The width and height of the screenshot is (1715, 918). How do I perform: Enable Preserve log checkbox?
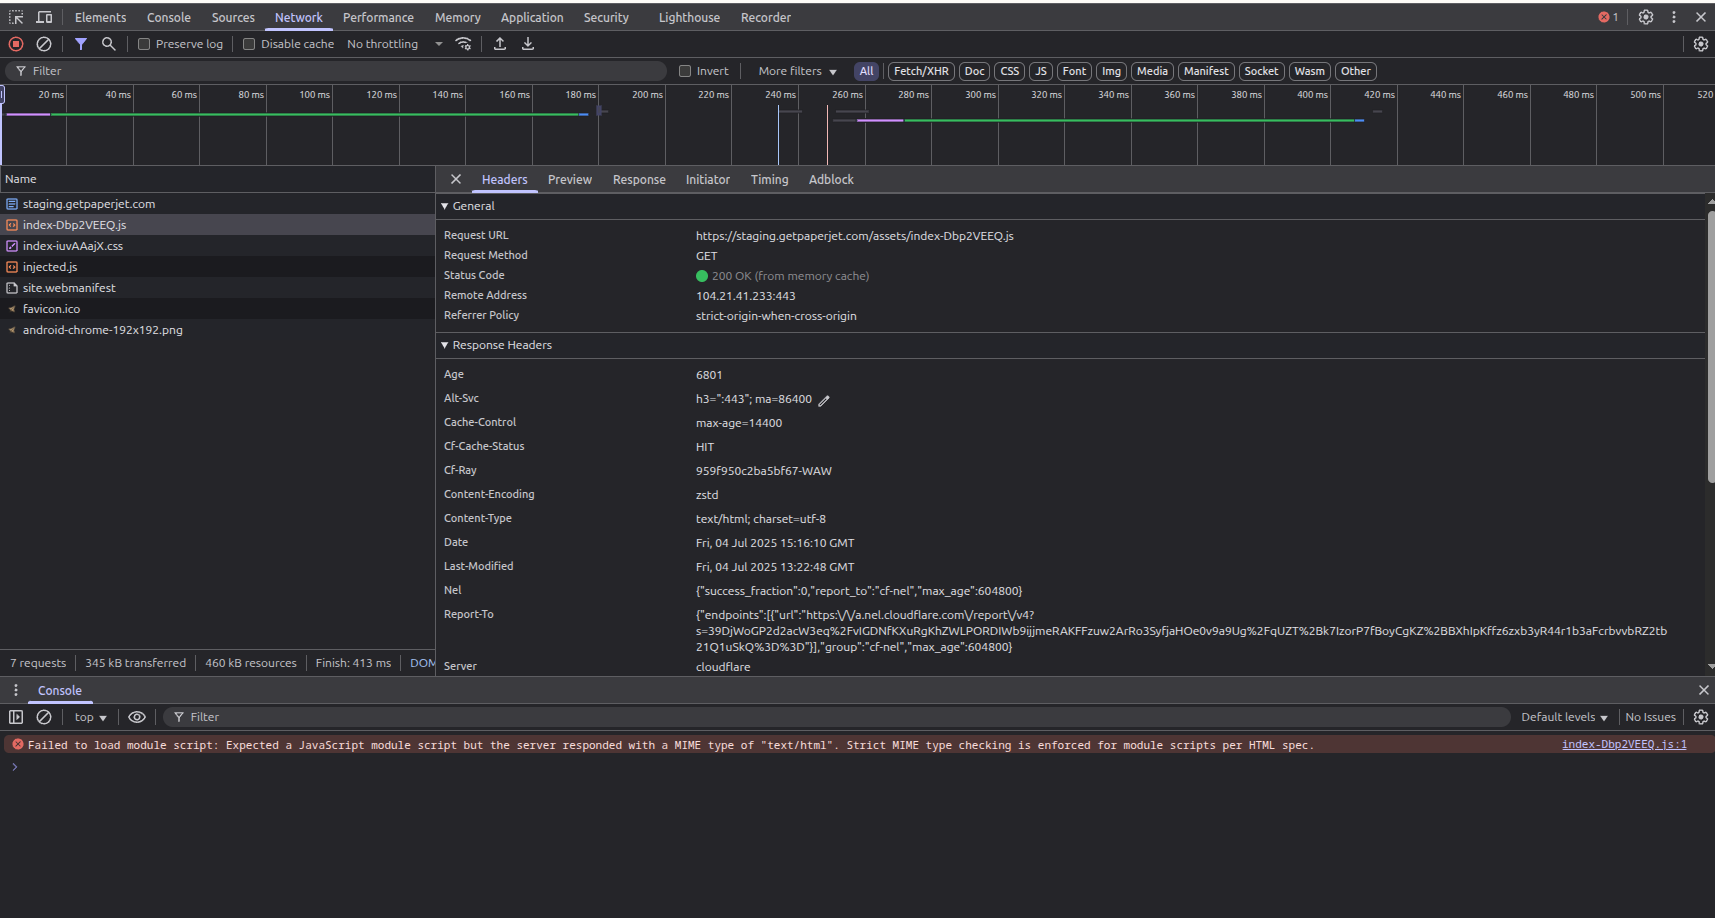144,44
